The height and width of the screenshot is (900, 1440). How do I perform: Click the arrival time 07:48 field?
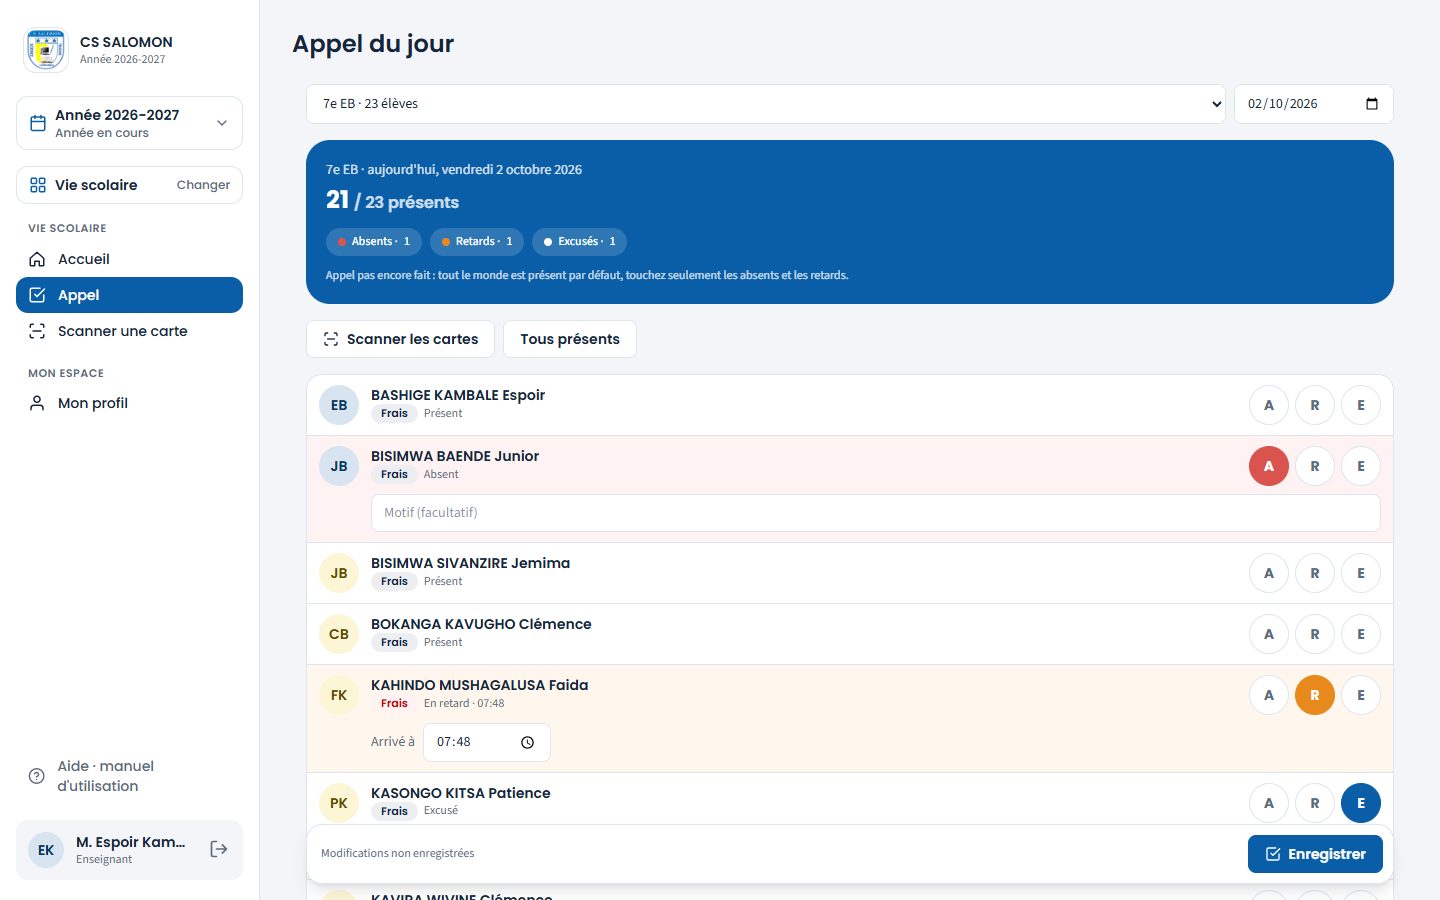[x=487, y=742]
